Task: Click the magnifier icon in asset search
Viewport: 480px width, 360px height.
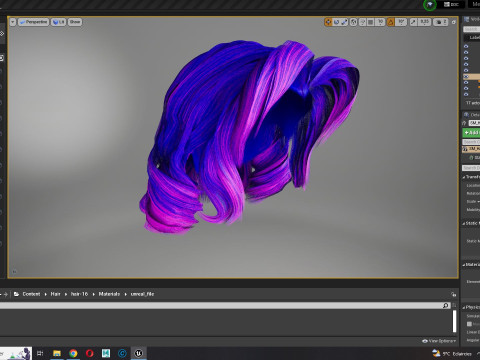Action: pos(446,305)
